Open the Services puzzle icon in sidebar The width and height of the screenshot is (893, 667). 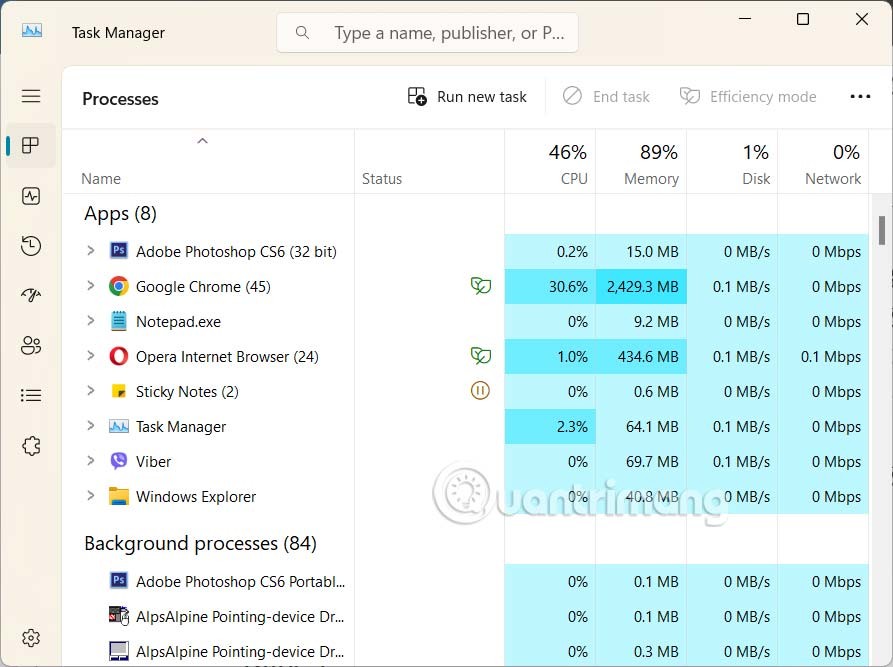pyautogui.click(x=31, y=446)
